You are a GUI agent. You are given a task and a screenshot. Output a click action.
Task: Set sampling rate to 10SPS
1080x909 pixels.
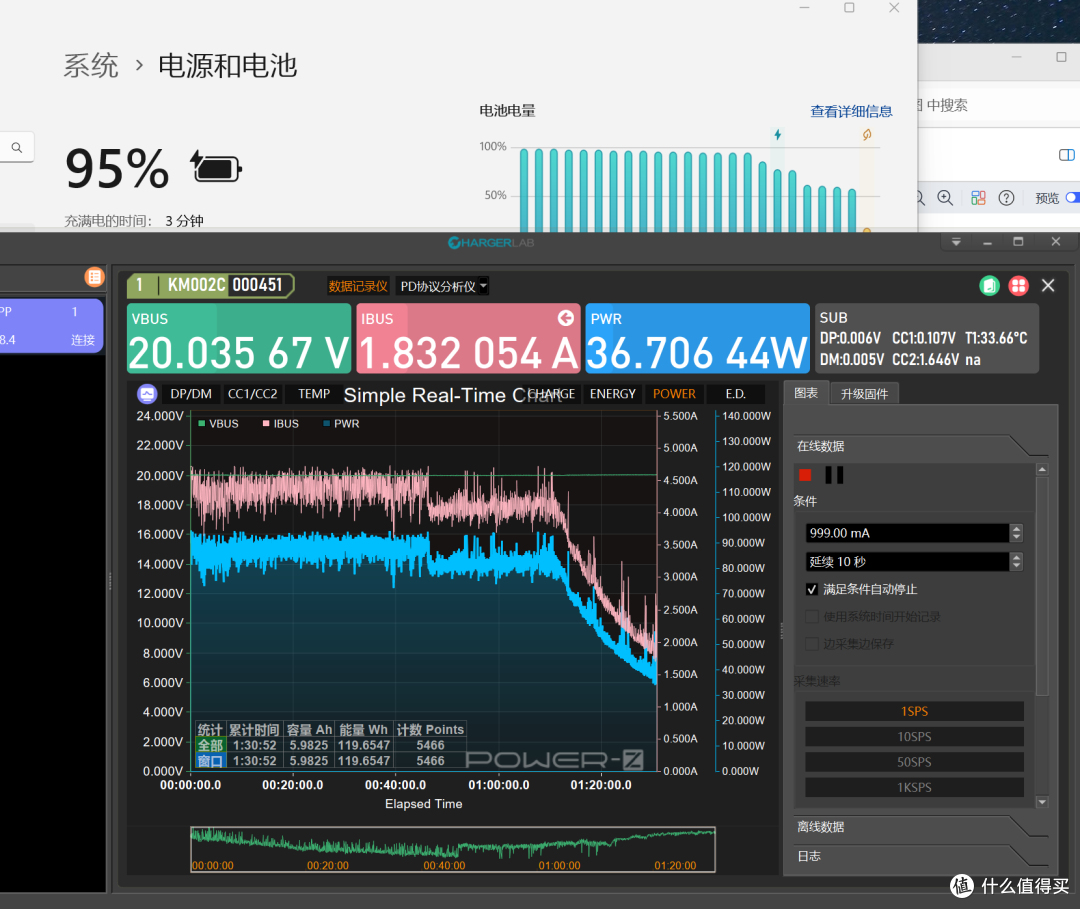click(x=914, y=737)
